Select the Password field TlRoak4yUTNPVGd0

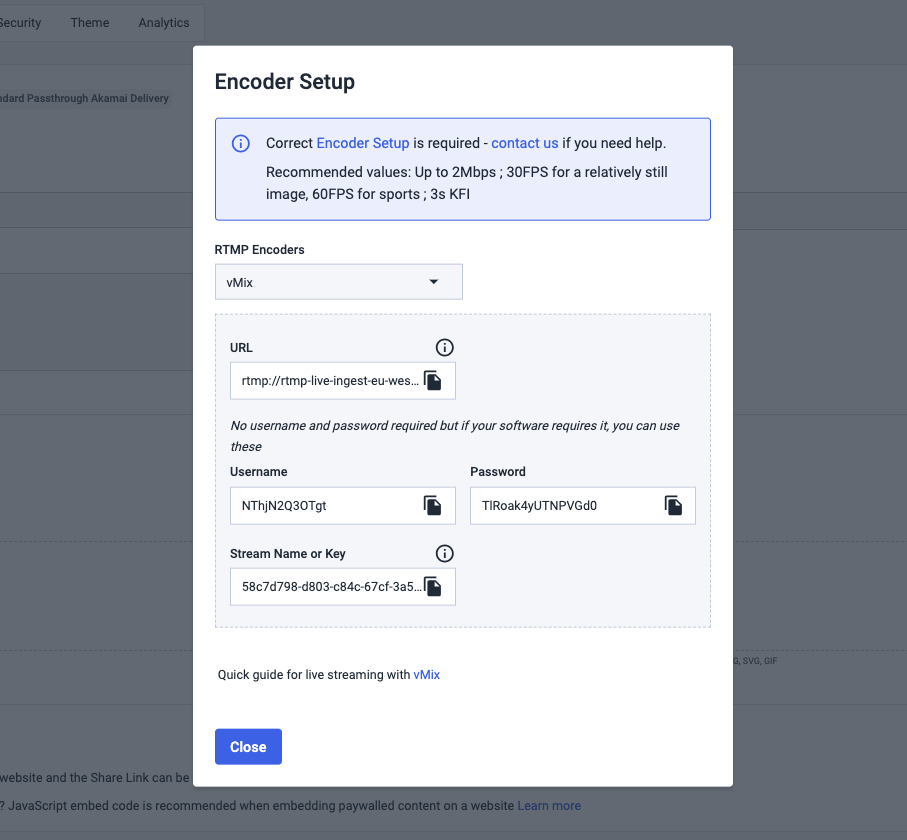tap(583, 506)
